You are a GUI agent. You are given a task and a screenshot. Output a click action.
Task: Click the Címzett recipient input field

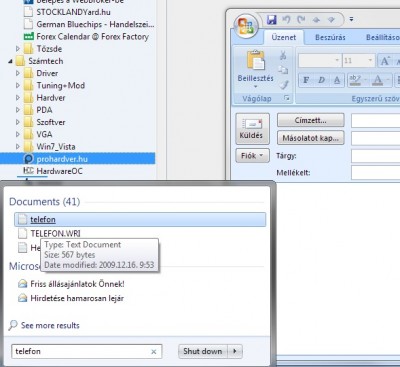(376, 121)
